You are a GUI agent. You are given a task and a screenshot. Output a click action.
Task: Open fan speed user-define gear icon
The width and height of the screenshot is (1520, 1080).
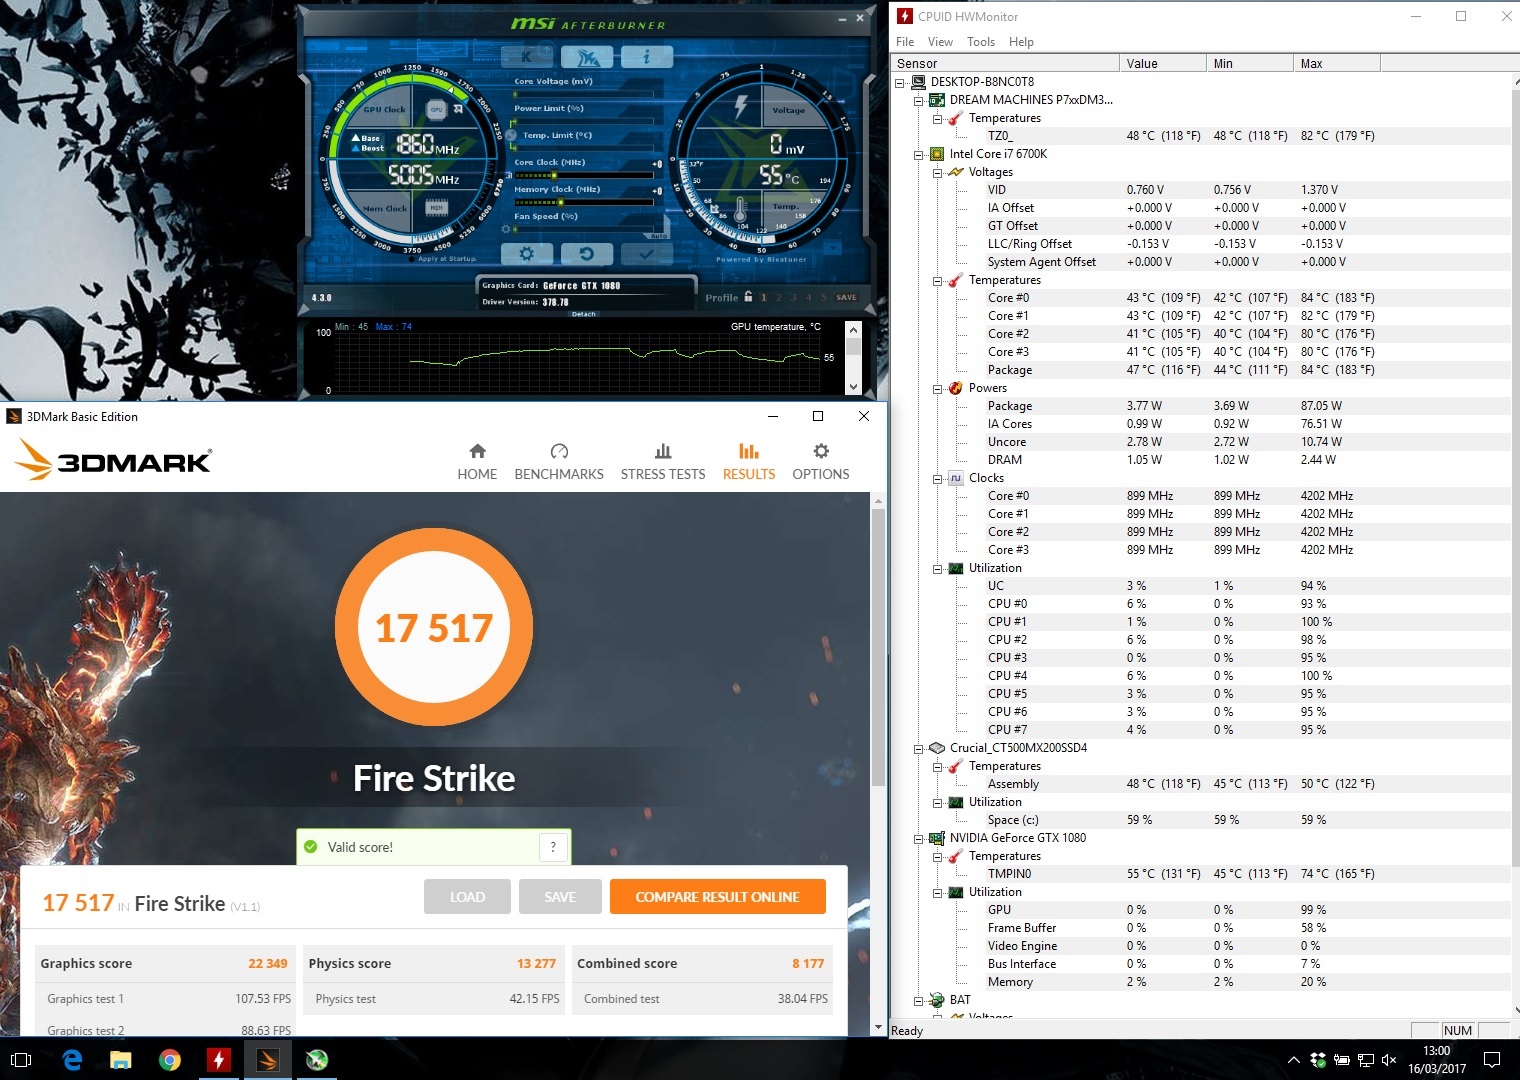[505, 229]
